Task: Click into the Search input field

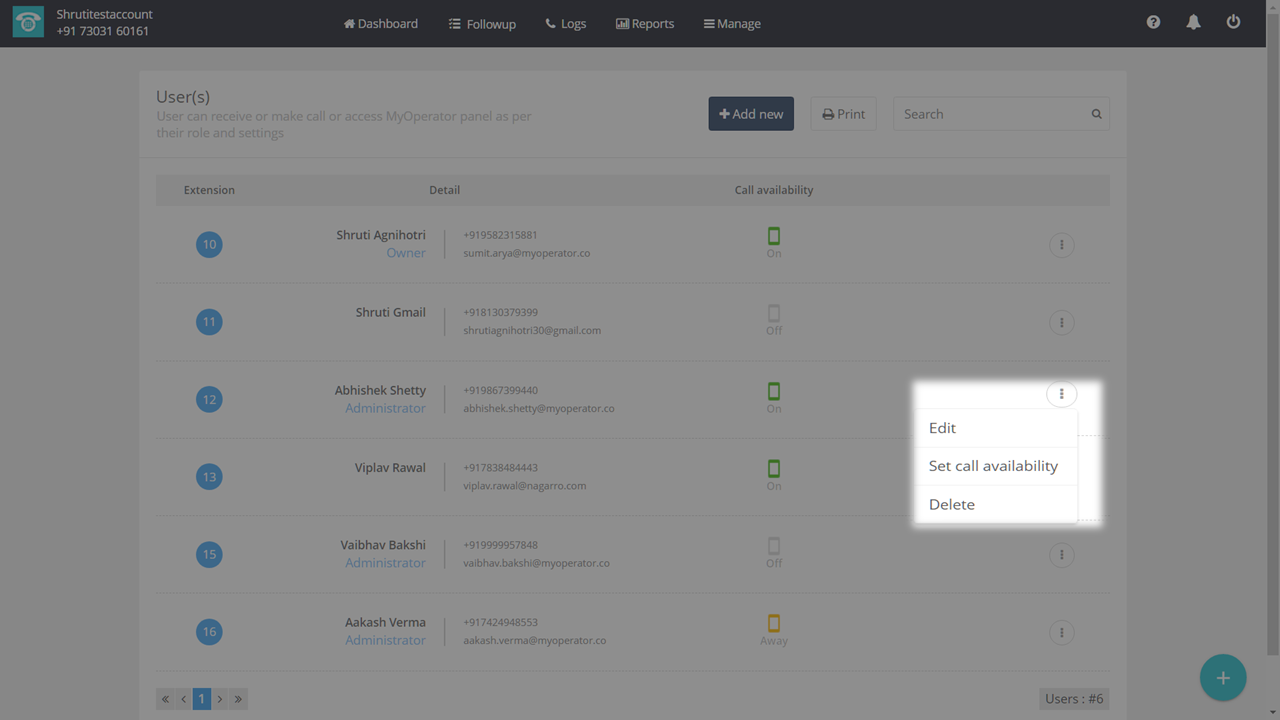Action: [990, 114]
